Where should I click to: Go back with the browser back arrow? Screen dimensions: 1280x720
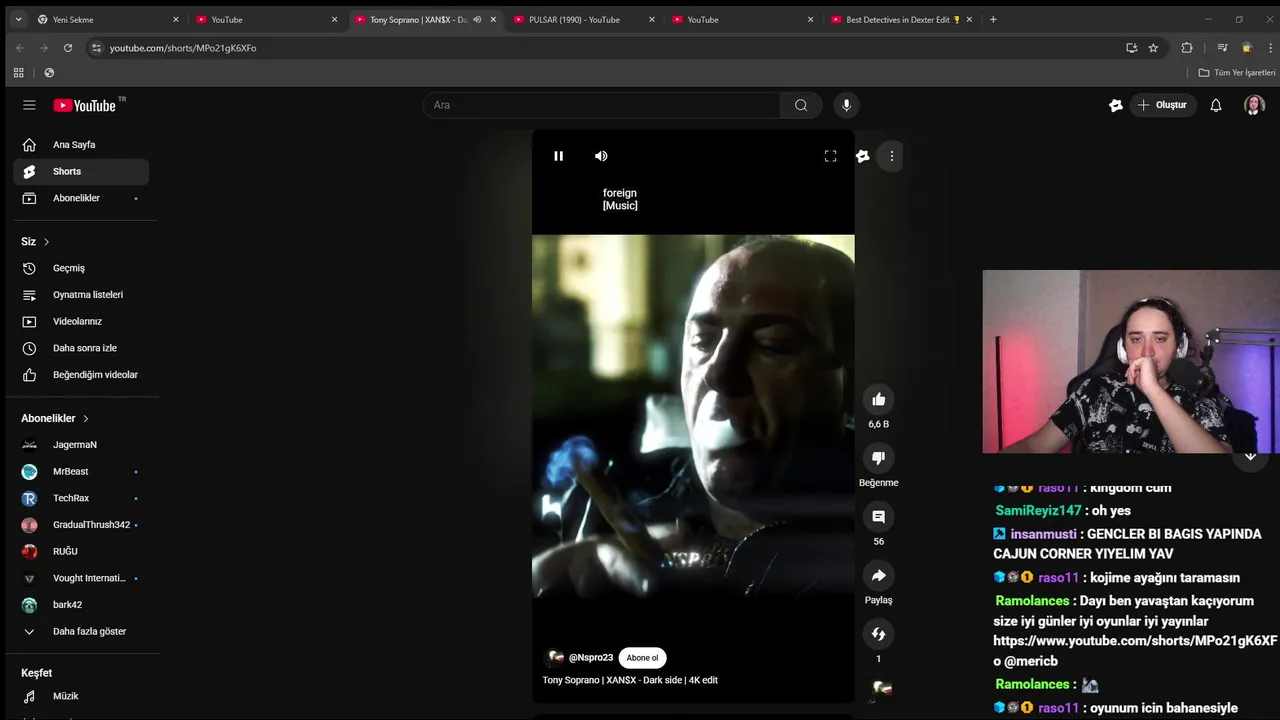[x=19, y=48]
